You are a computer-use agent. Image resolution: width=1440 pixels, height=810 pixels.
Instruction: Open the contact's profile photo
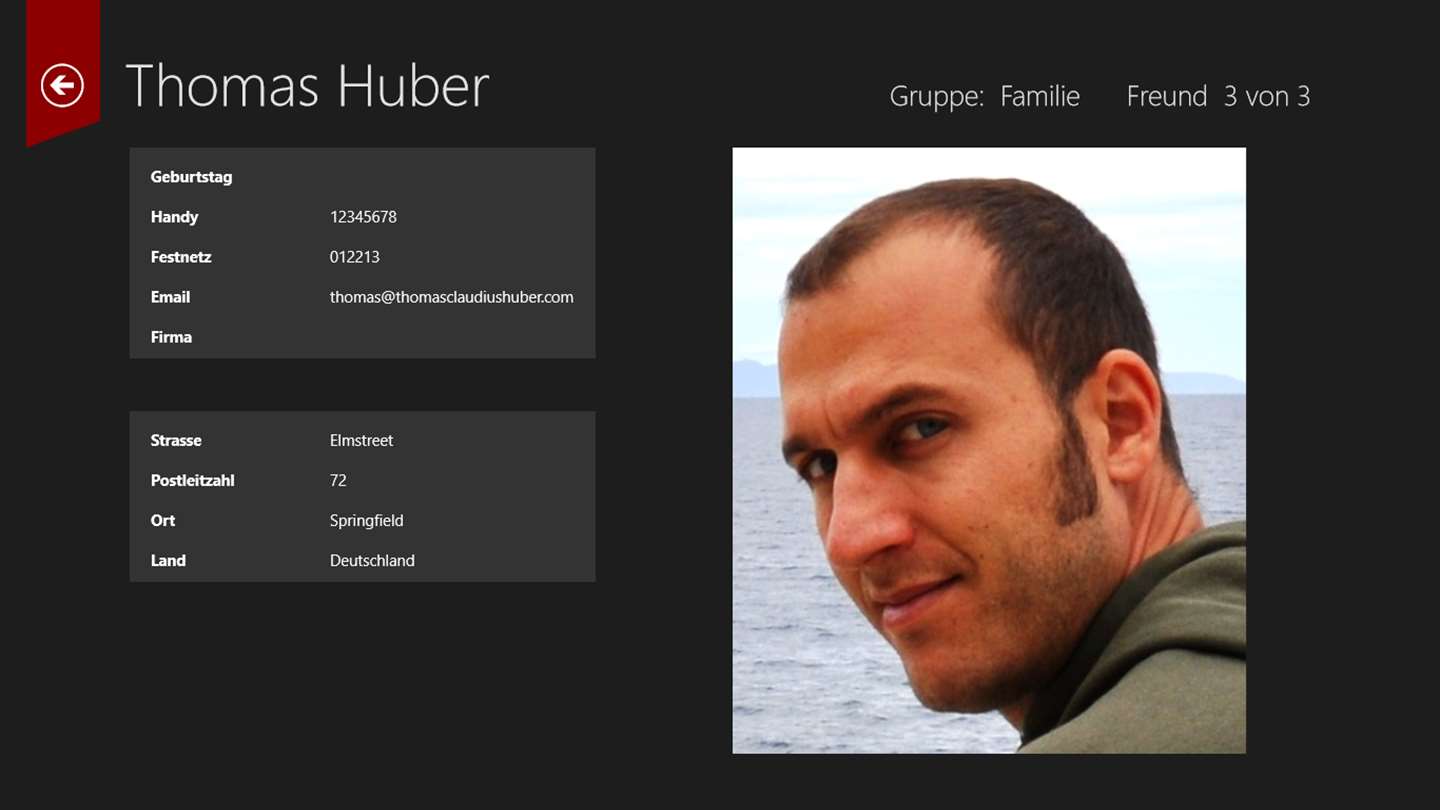(x=989, y=450)
